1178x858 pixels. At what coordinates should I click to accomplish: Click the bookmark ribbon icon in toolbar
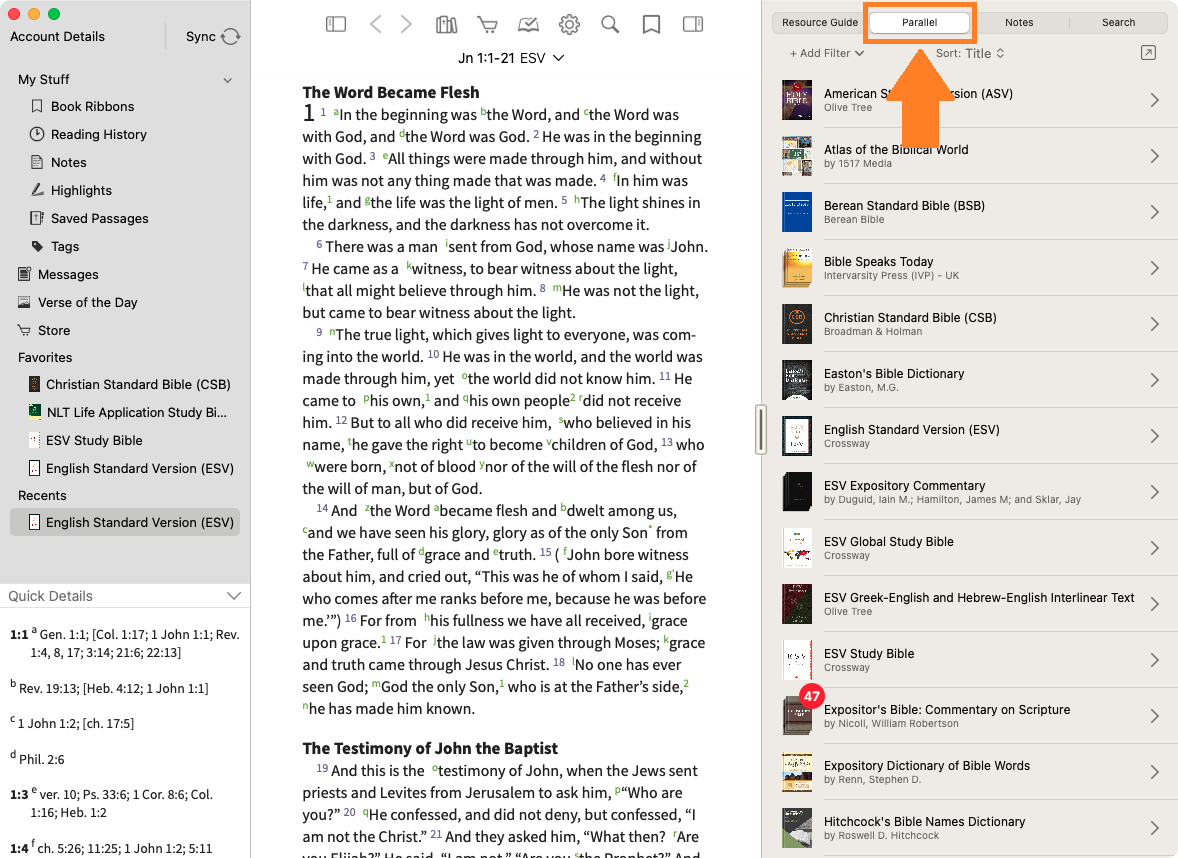651,24
